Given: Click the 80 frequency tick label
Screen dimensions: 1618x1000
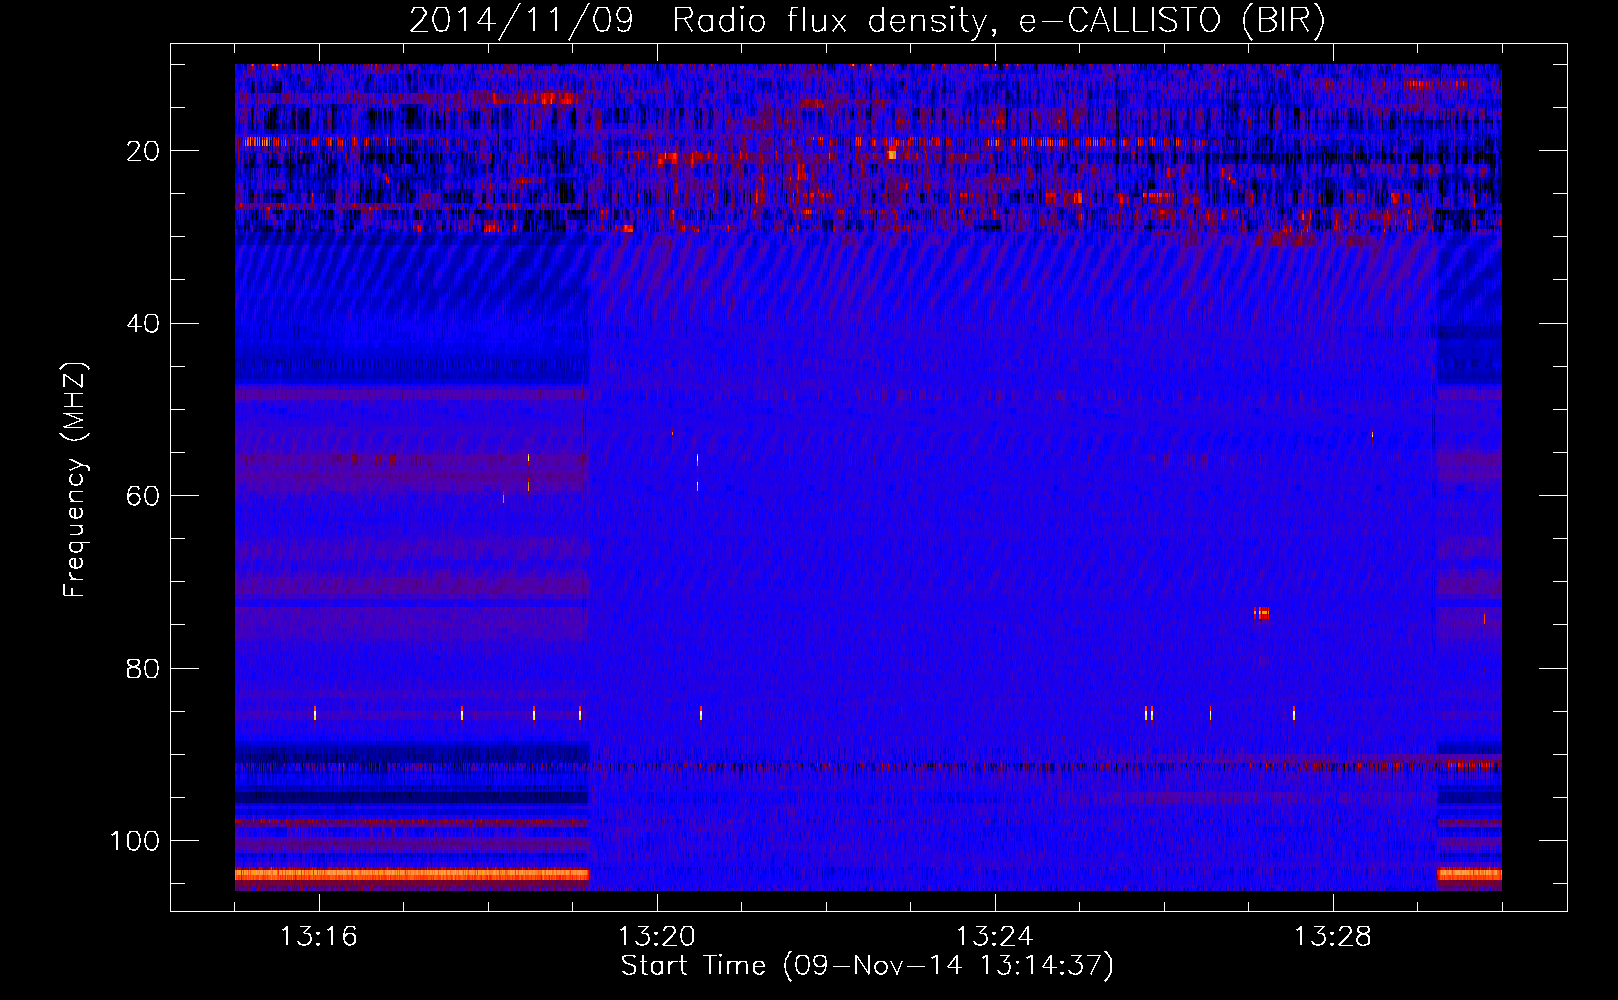Looking at the screenshot, I should tap(144, 668).
